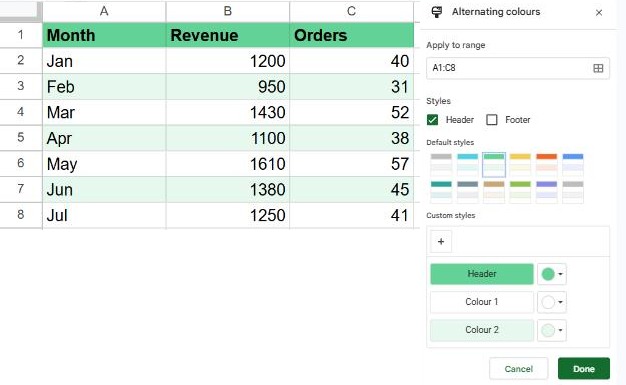Image resolution: width=626 pixels, height=385 pixels.
Task: Pick the yellow default style thumbnail
Action: point(520,165)
